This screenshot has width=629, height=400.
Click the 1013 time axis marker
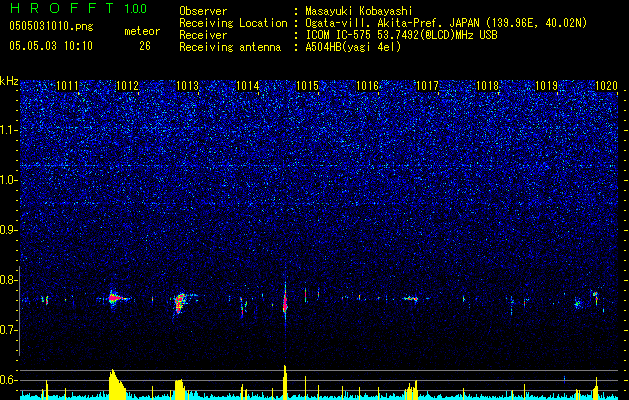(x=187, y=86)
